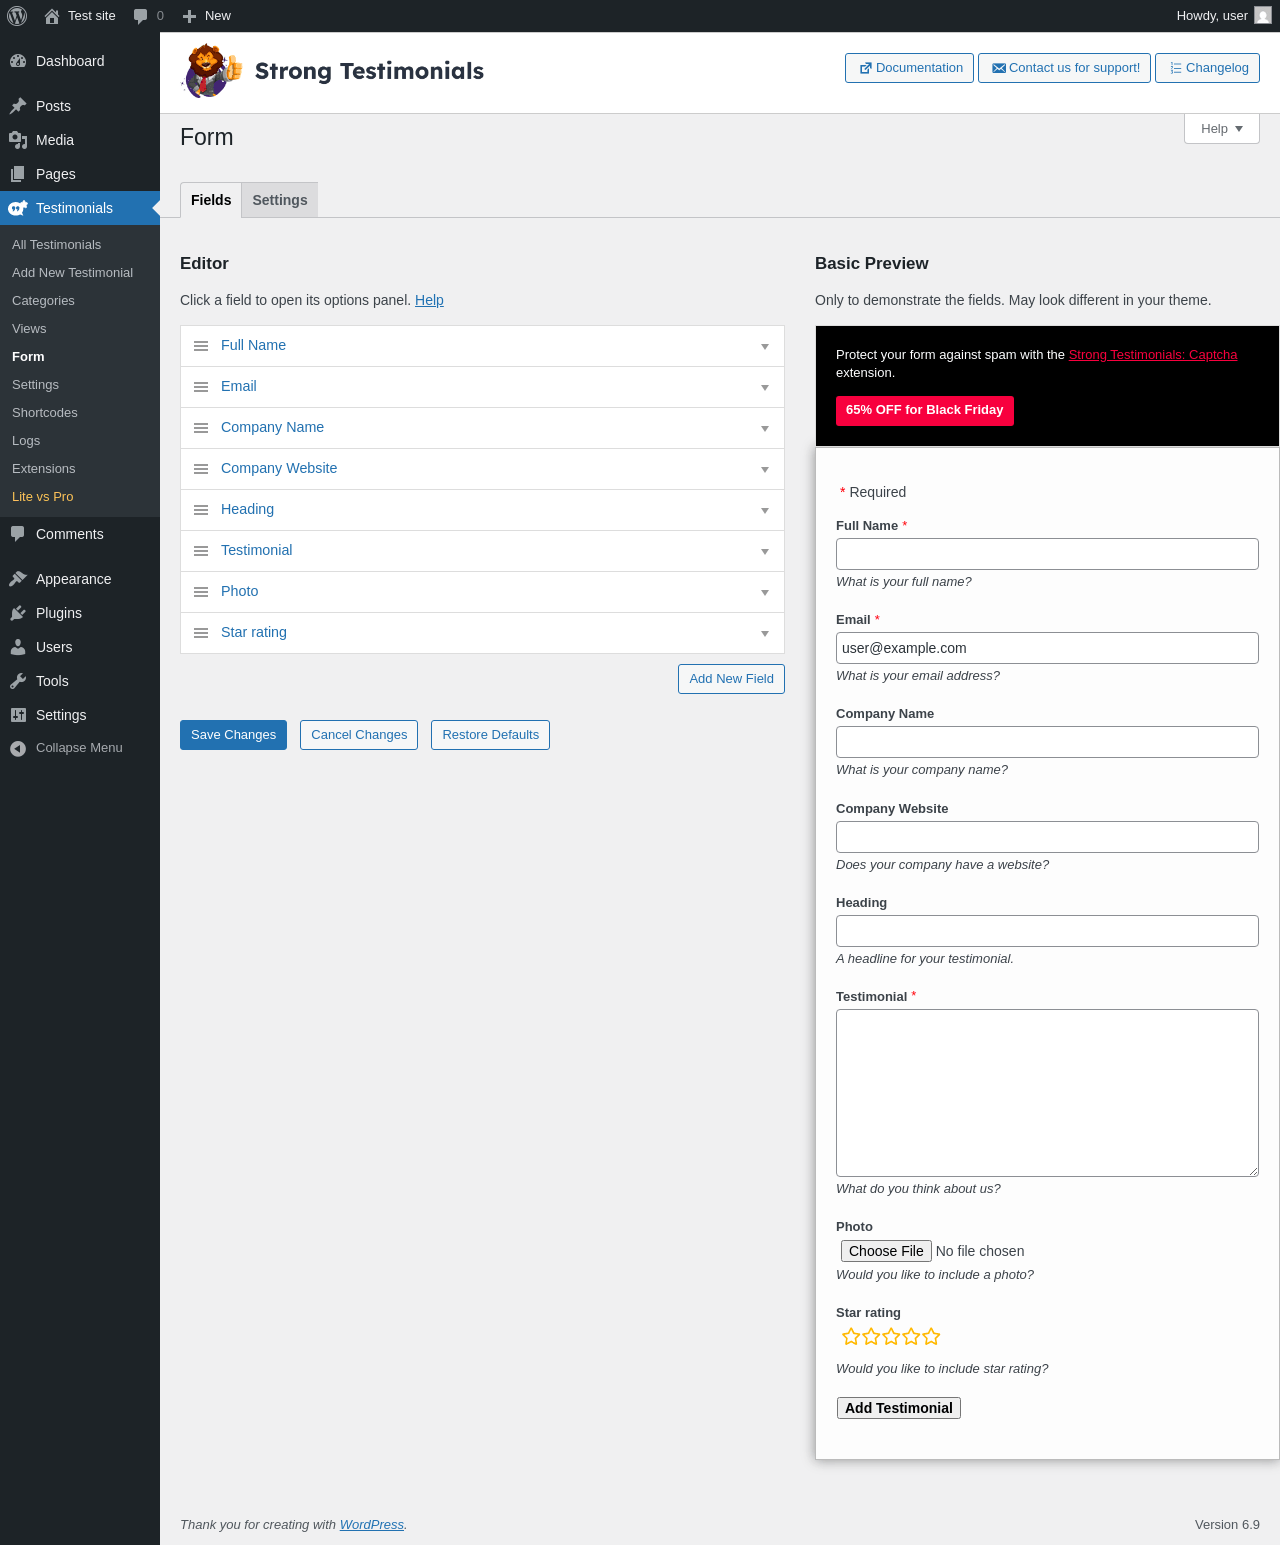Click the Pages icon in sidebar
The width and height of the screenshot is (1280, 1545).
coord(18,174)
